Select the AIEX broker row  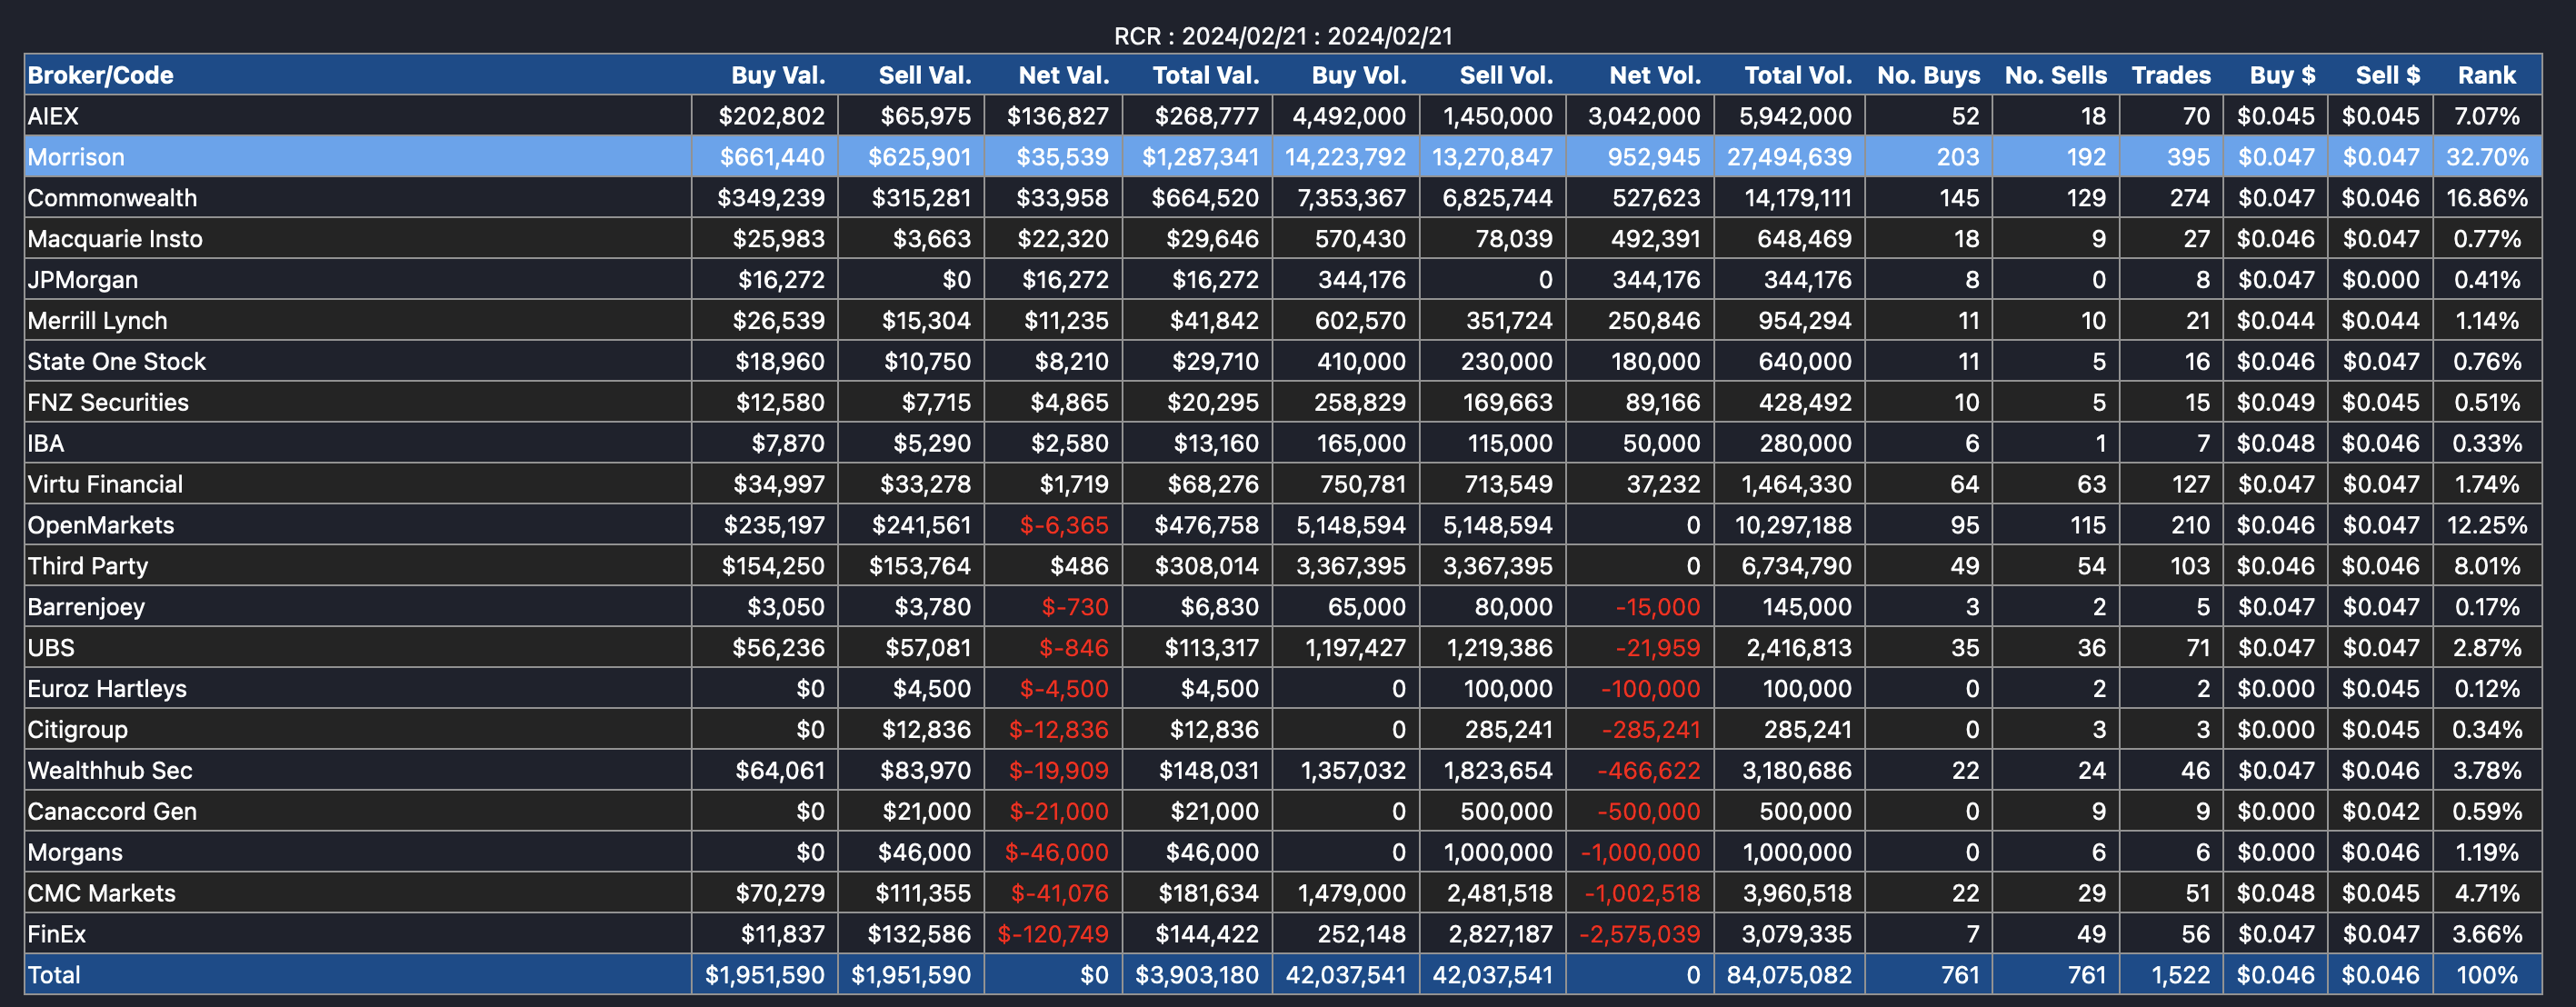(x=1283, y=116)
